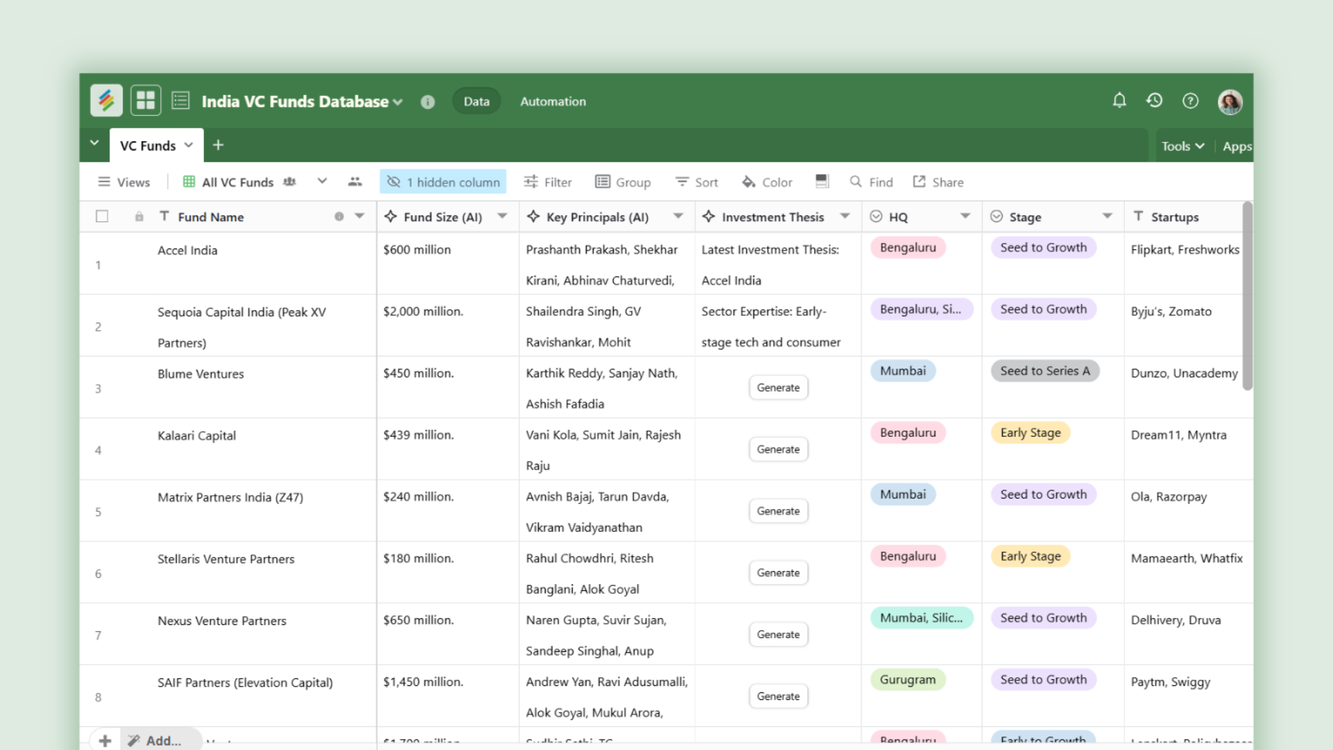
Task: Select the row header checkbox
Action: [x=101, y=216]
